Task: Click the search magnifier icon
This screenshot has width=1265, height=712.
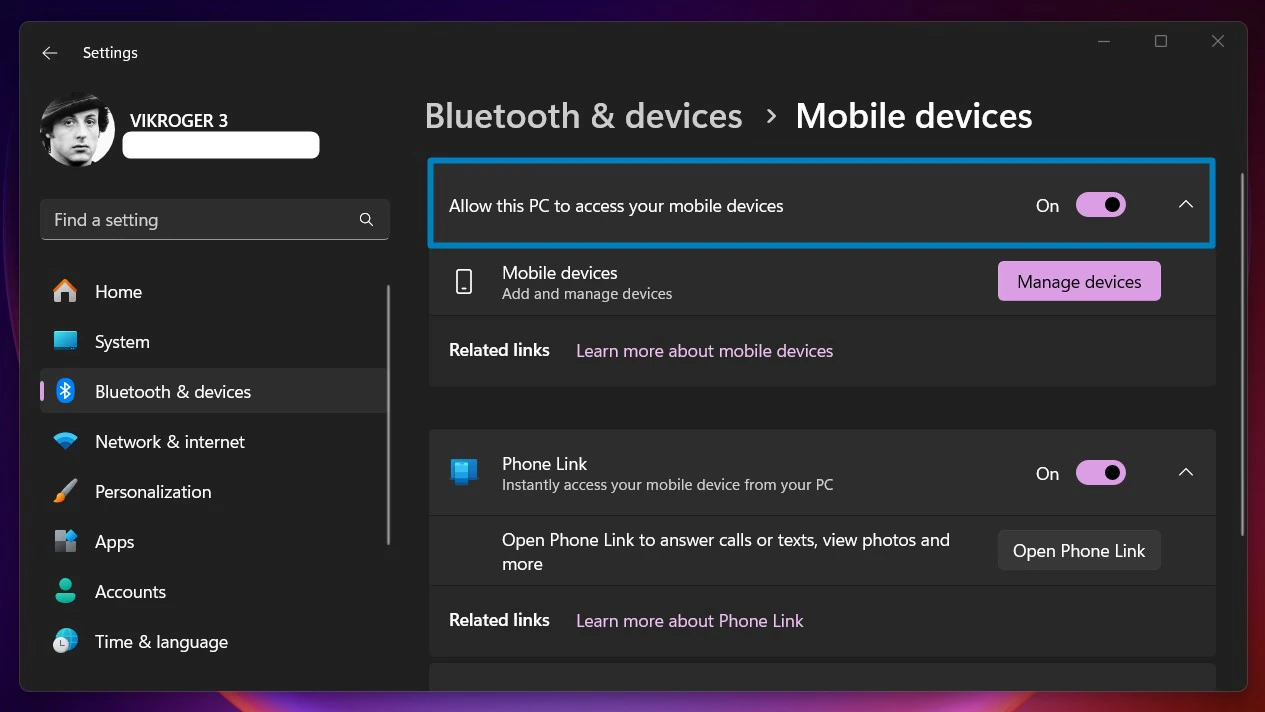Action: pos(366,220)
